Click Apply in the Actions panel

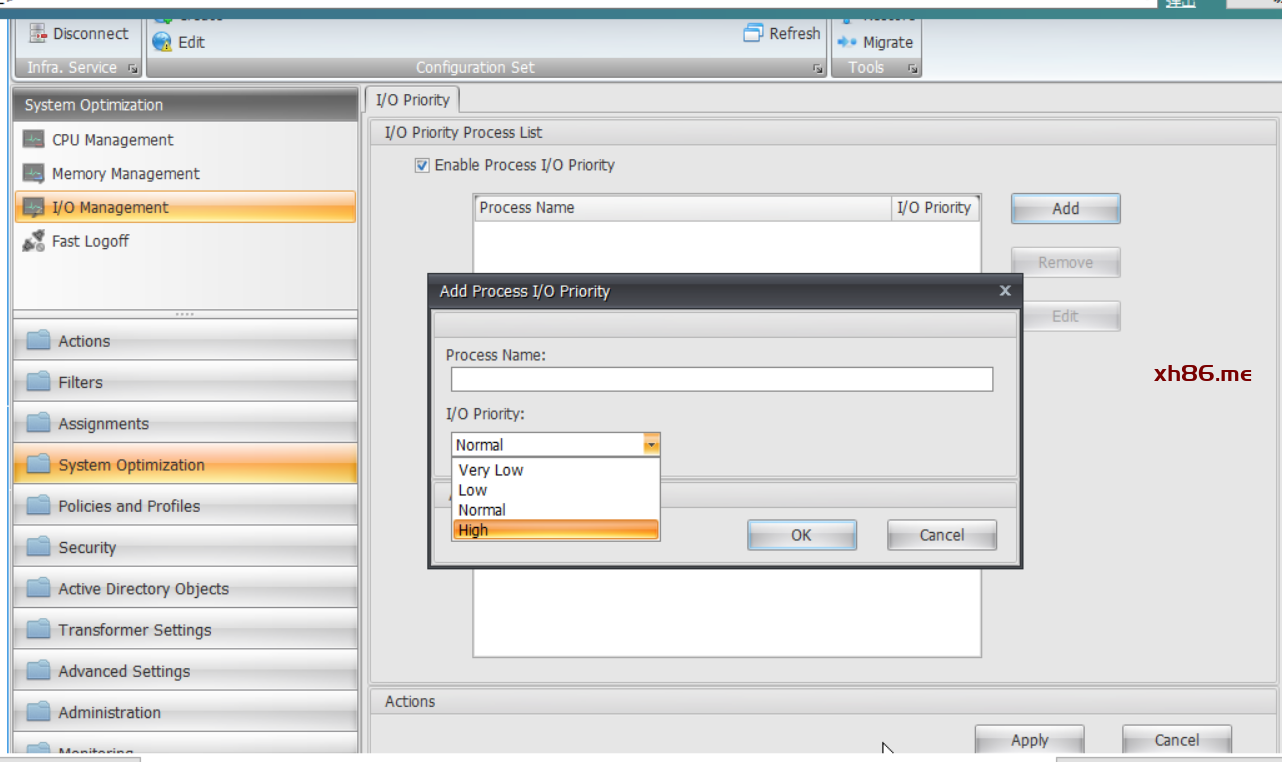(x=1029, y=740)
